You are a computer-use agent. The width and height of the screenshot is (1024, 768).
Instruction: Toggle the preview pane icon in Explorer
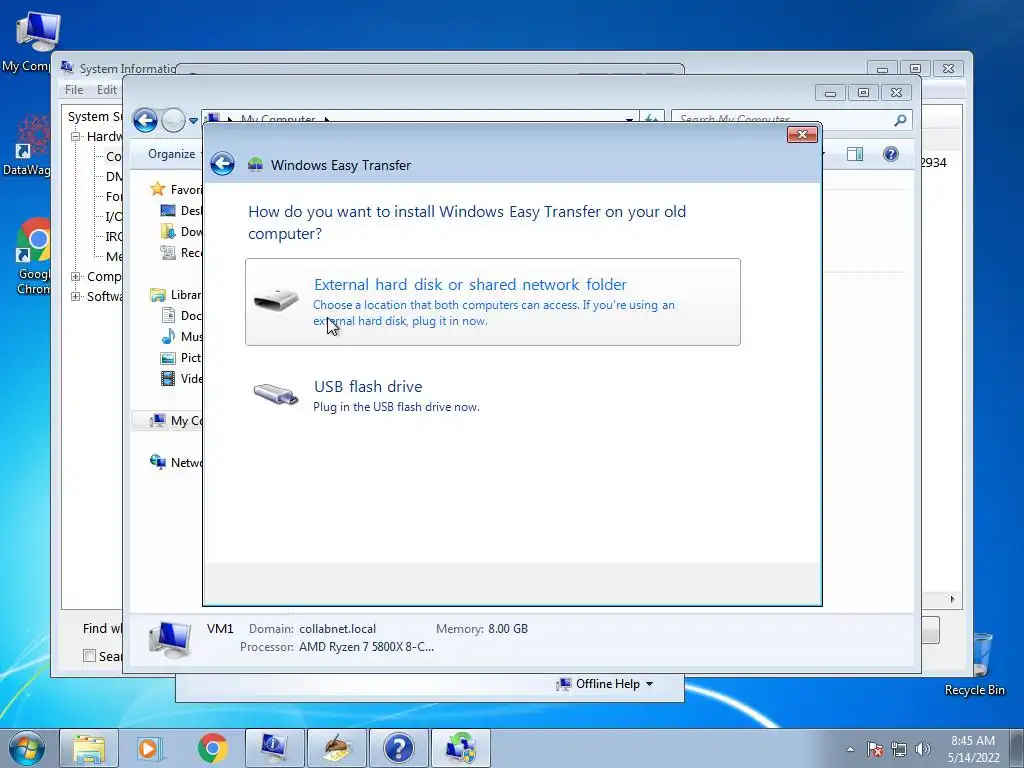[855, 154]
